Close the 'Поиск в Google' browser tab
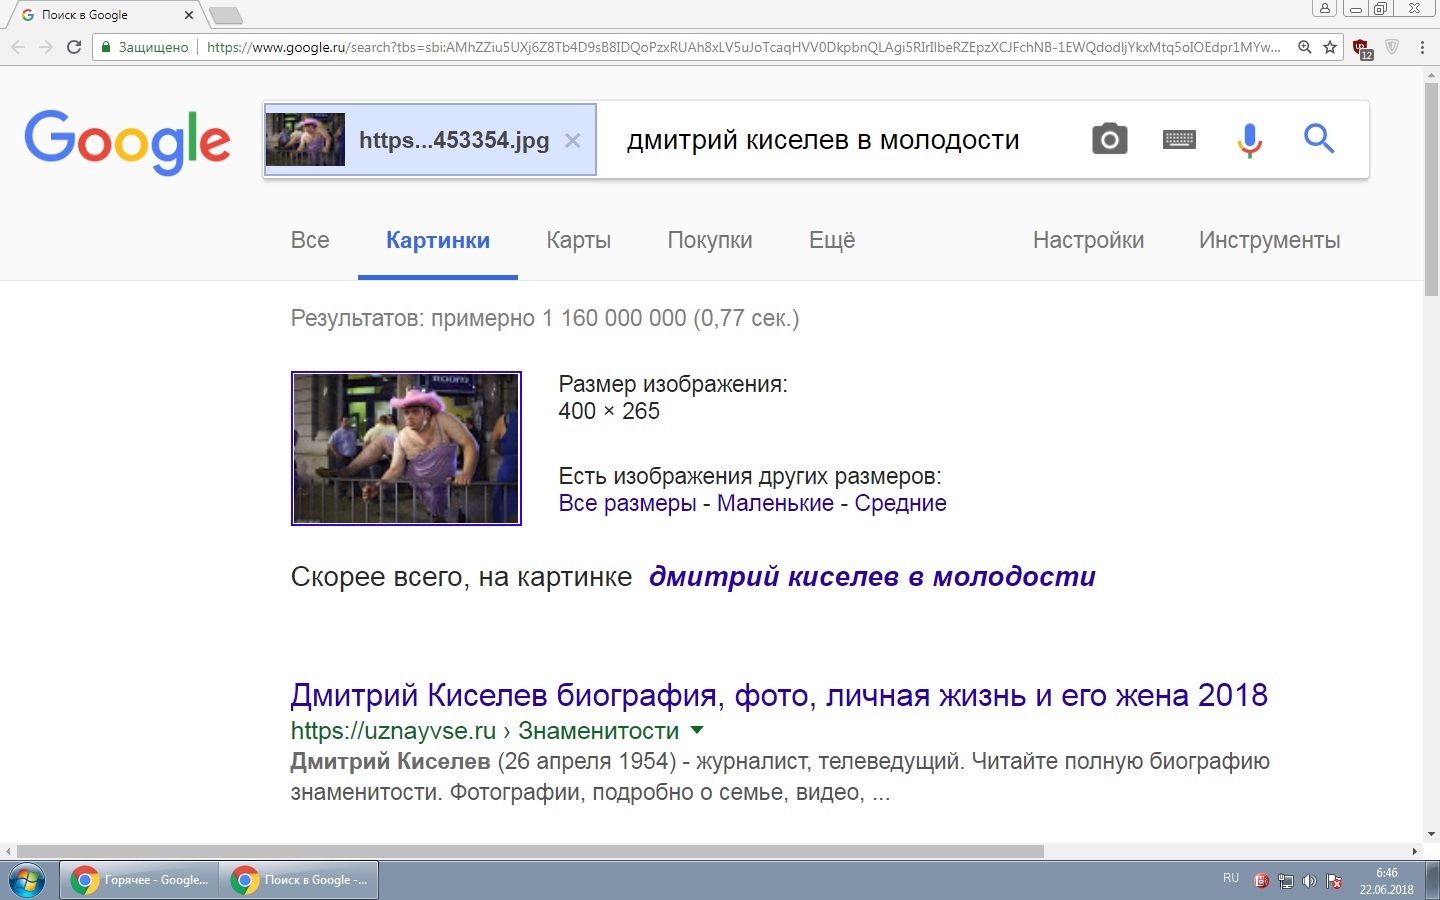 pos(188,15)
